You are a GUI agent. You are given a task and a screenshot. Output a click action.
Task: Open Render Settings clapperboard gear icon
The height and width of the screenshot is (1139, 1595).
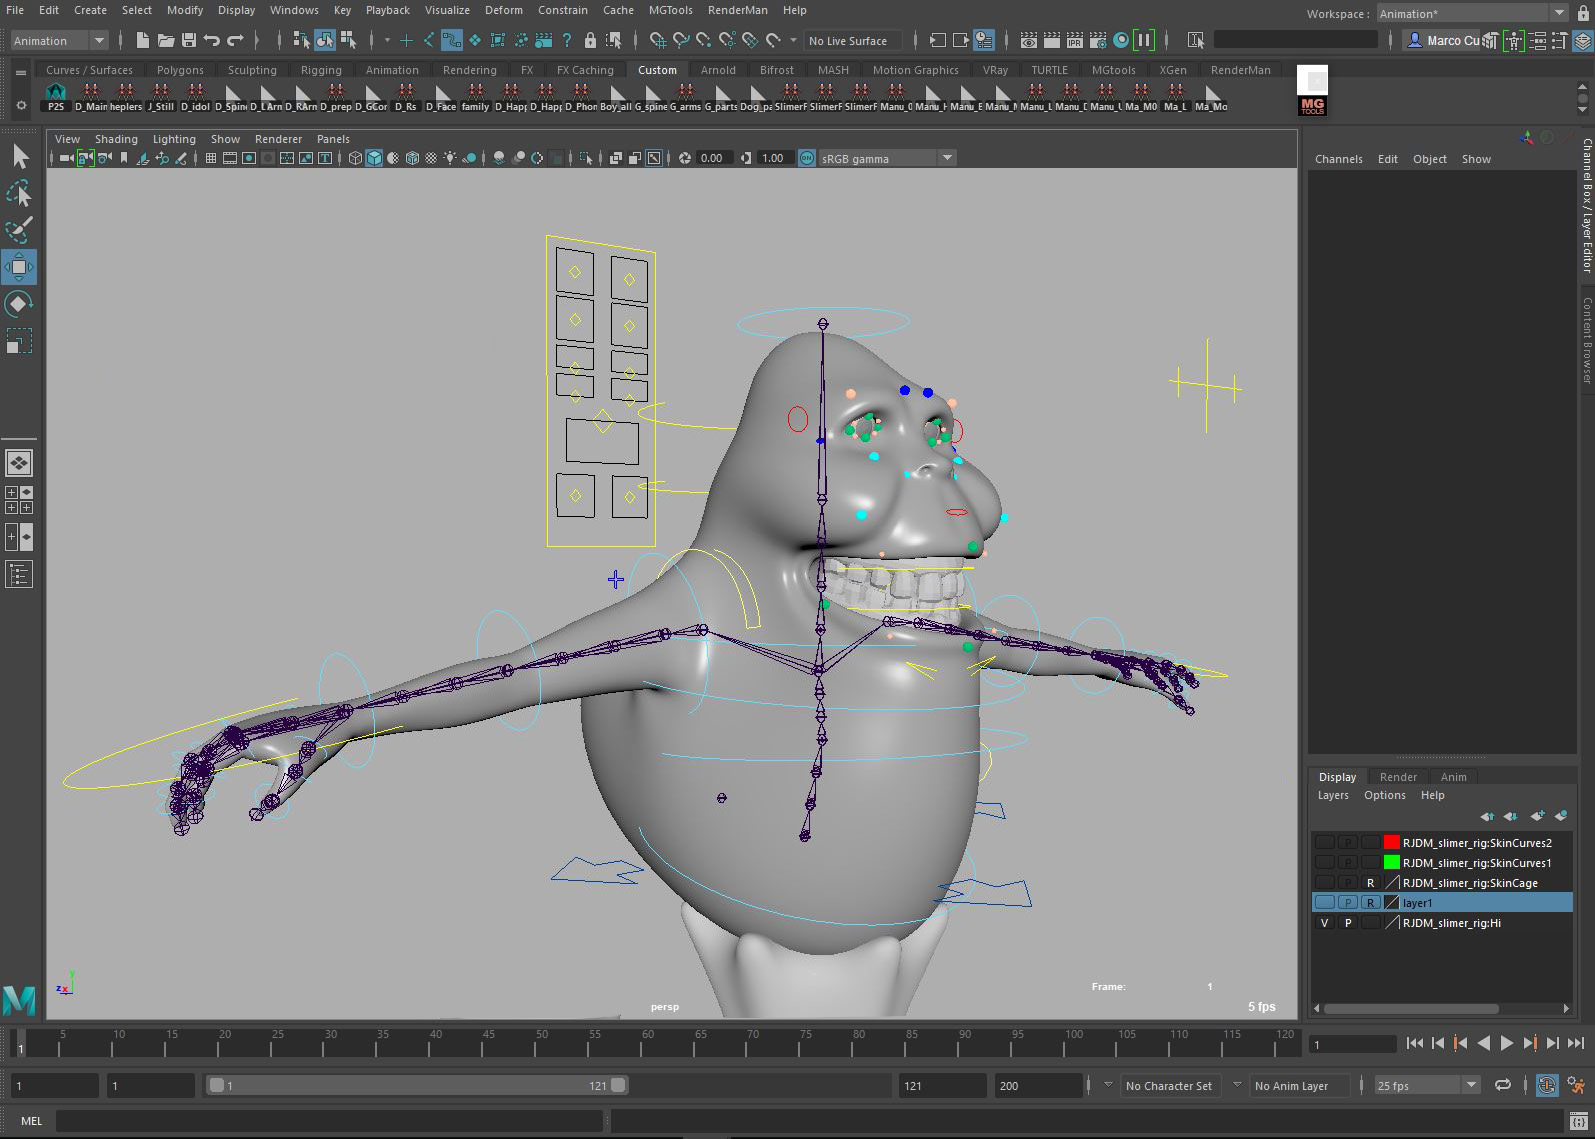click(1098, 40)
